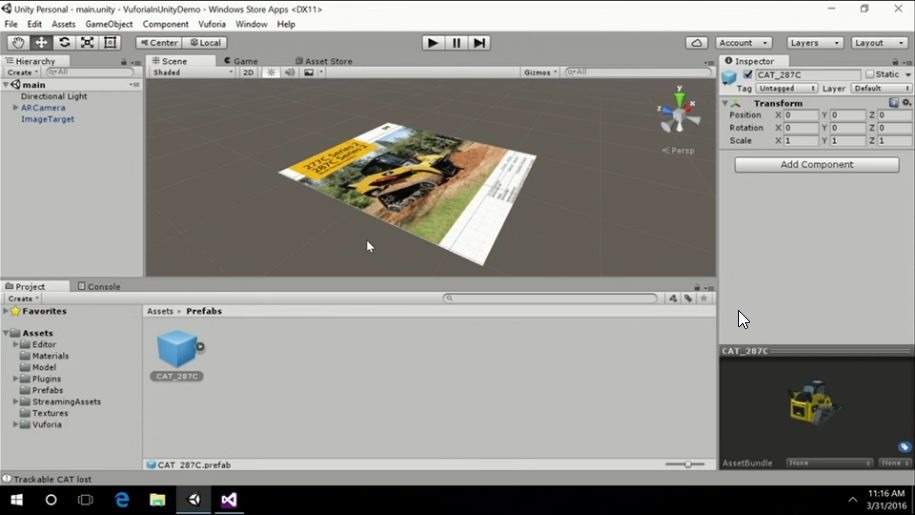915x515 pixels.
Task: Select the Rect transform tool
Action: [x=110, y=43]
